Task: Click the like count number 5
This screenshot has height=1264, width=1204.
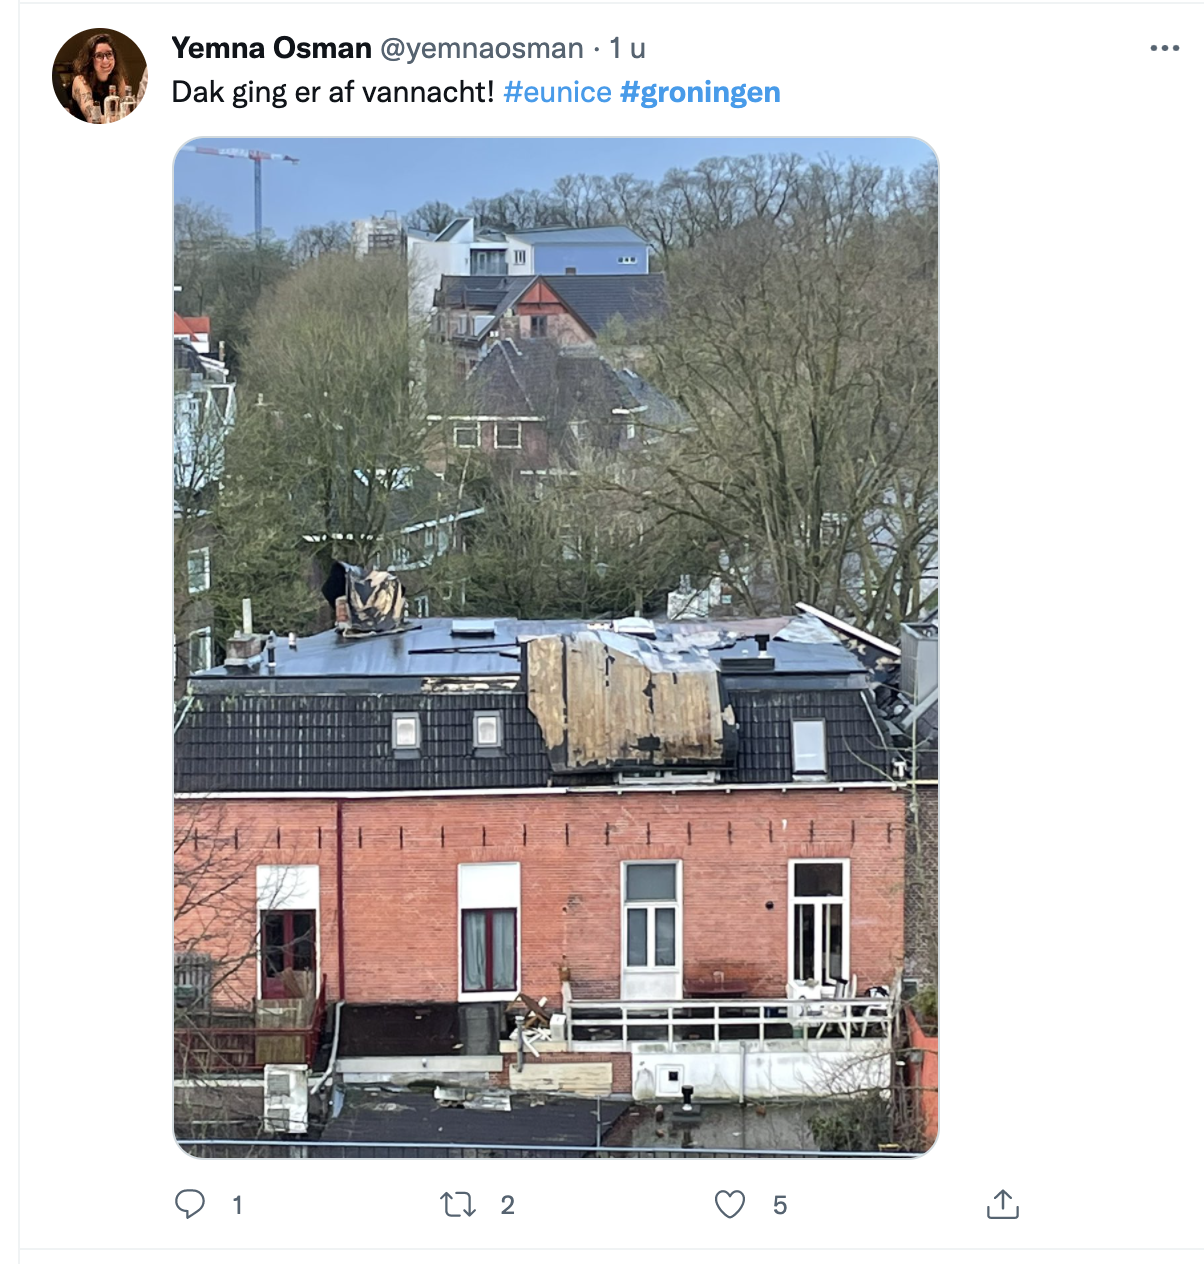Action: 780,1205
